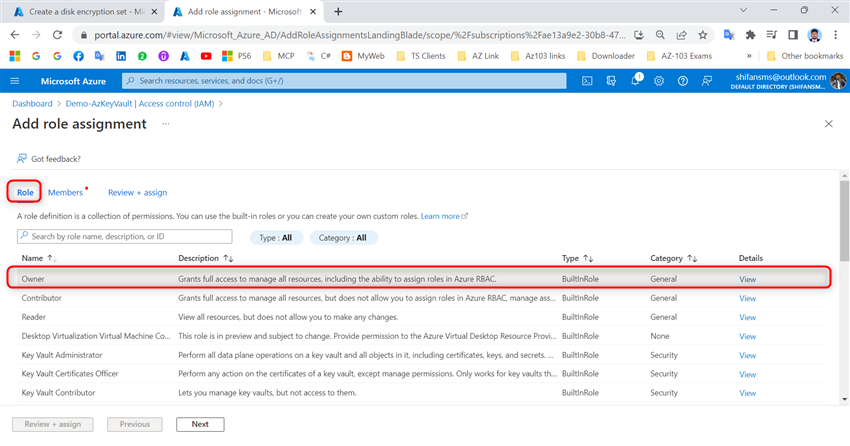Open the AZ-103 Exams bookmark folder
Image resolution: width=850 pixels, height=446 pixels.
pyautogui.click(x=679, y=56)
